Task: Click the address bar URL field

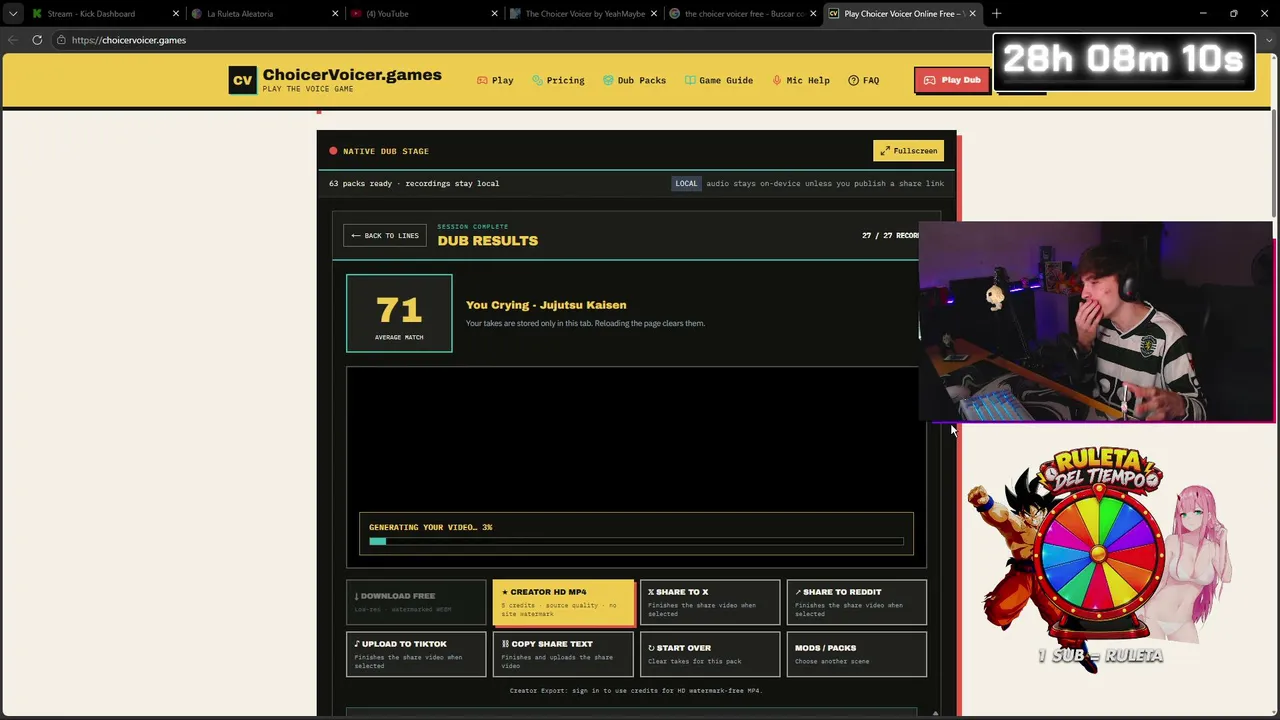Action: tap(520, 40)
